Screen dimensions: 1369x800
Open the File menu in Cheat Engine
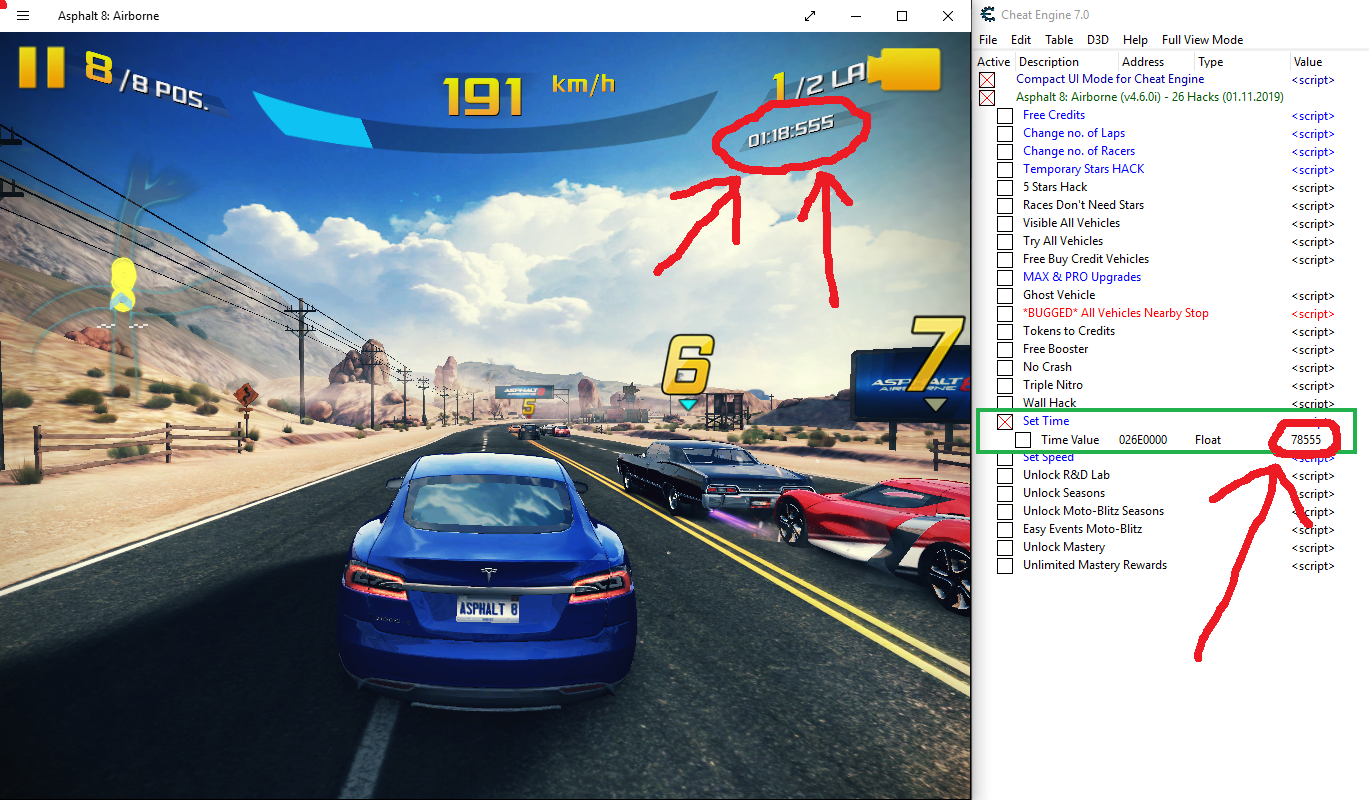pos(988,40)
